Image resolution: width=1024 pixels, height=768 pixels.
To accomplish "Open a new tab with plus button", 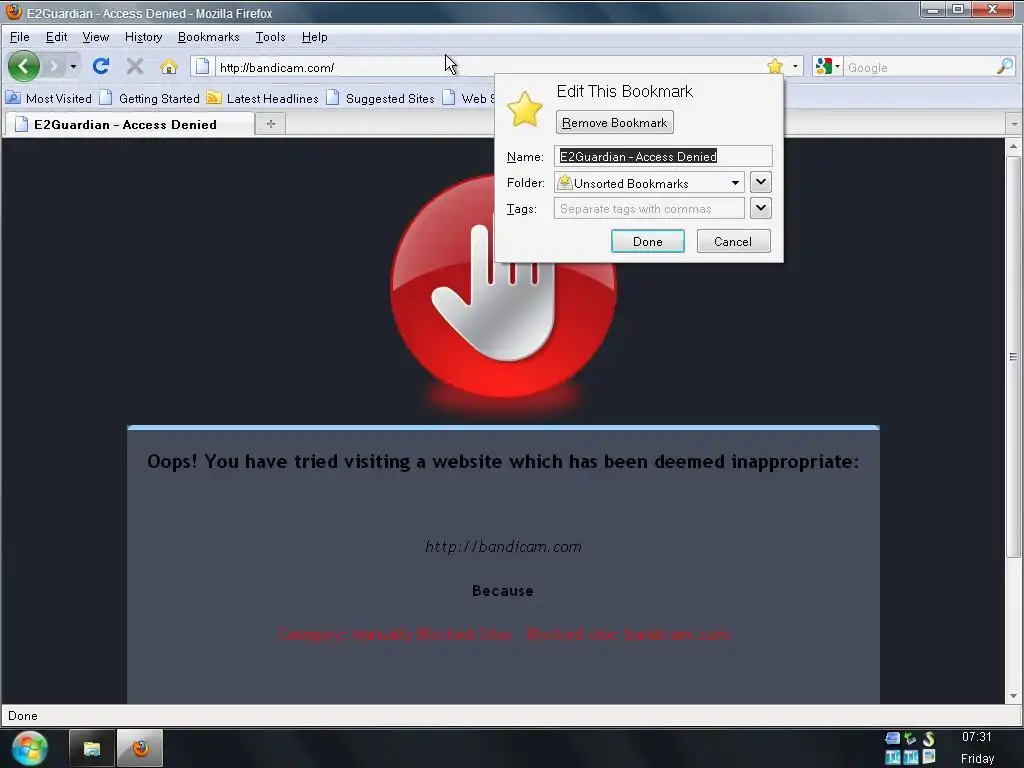I will pos(270,123).
